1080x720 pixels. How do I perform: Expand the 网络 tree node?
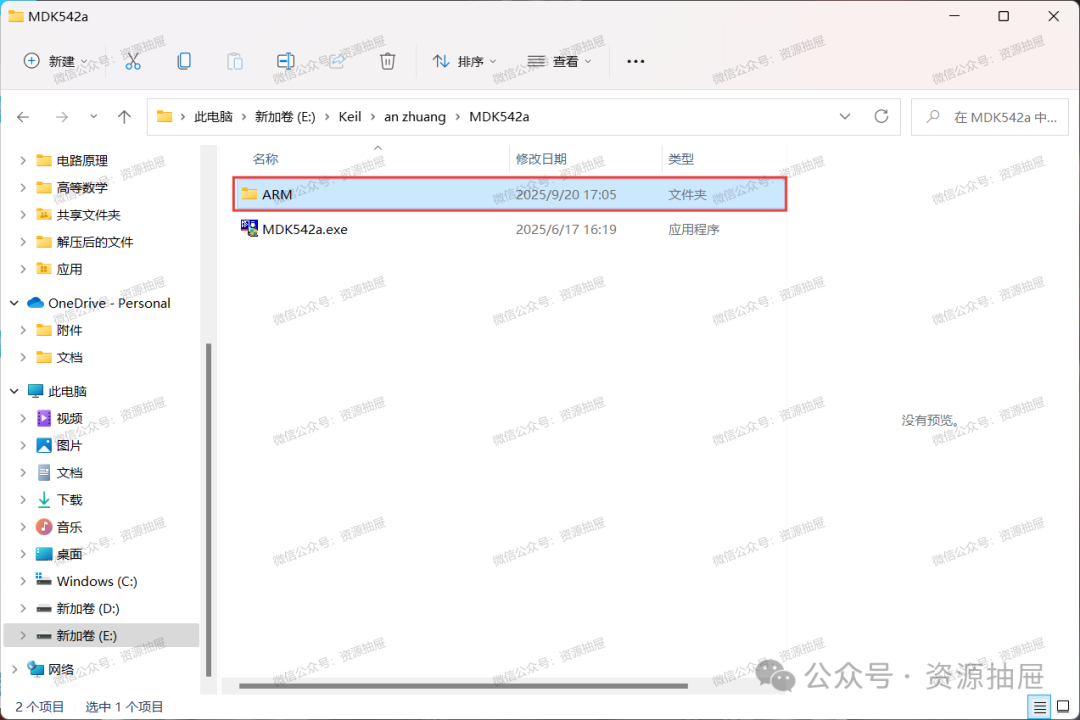(14, 669)
